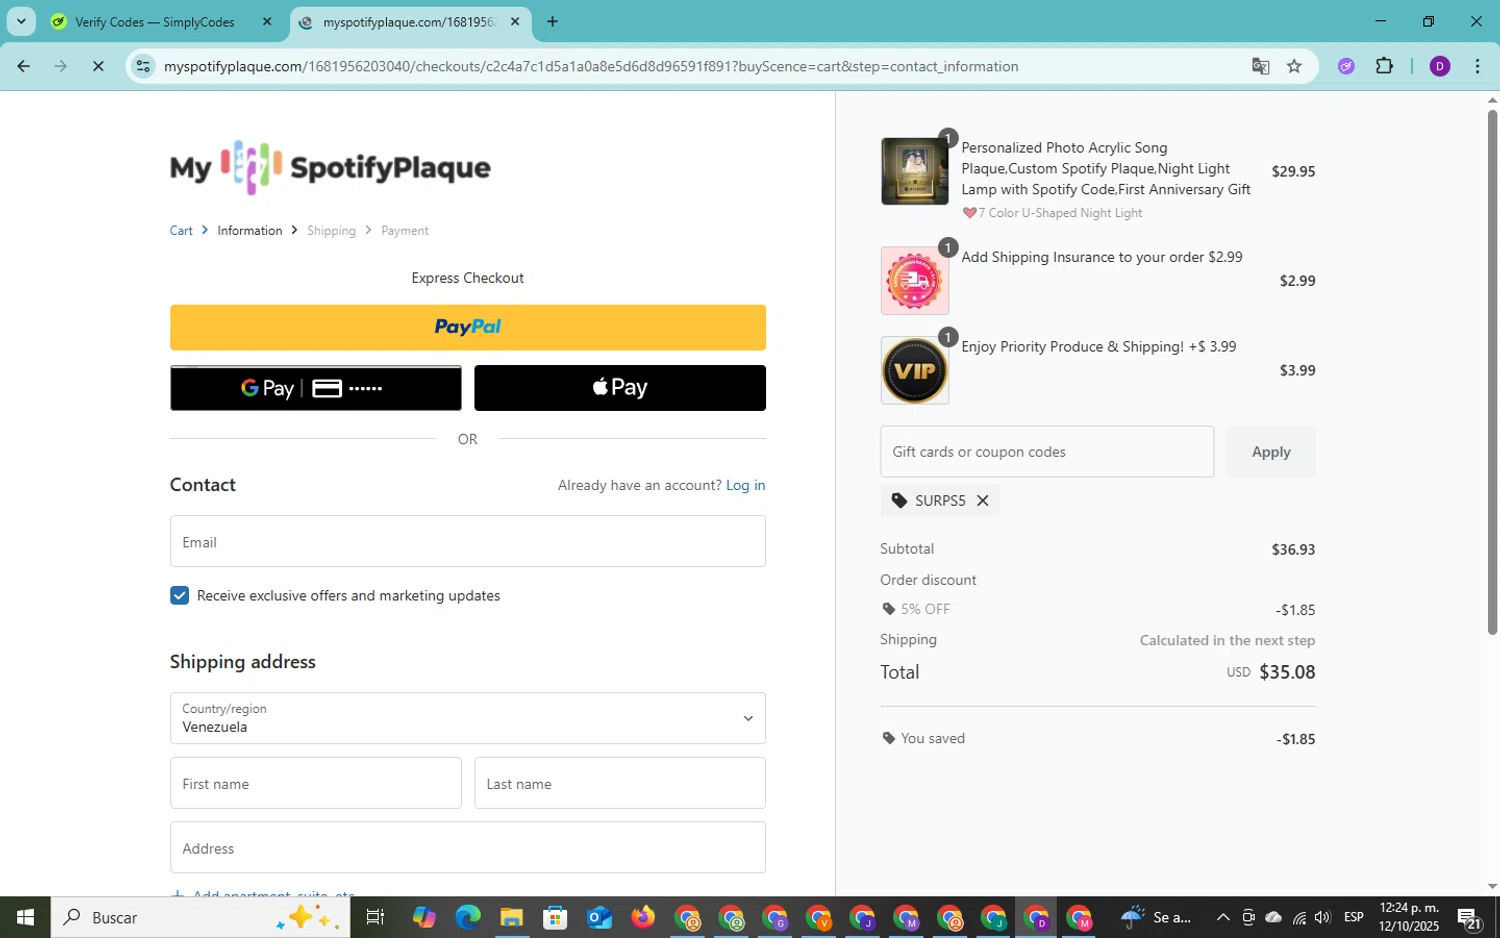This screenshot has width=1500, height=938.
Task: Select the Payment breadcrumb step
Action: click(x=405, y=230)
